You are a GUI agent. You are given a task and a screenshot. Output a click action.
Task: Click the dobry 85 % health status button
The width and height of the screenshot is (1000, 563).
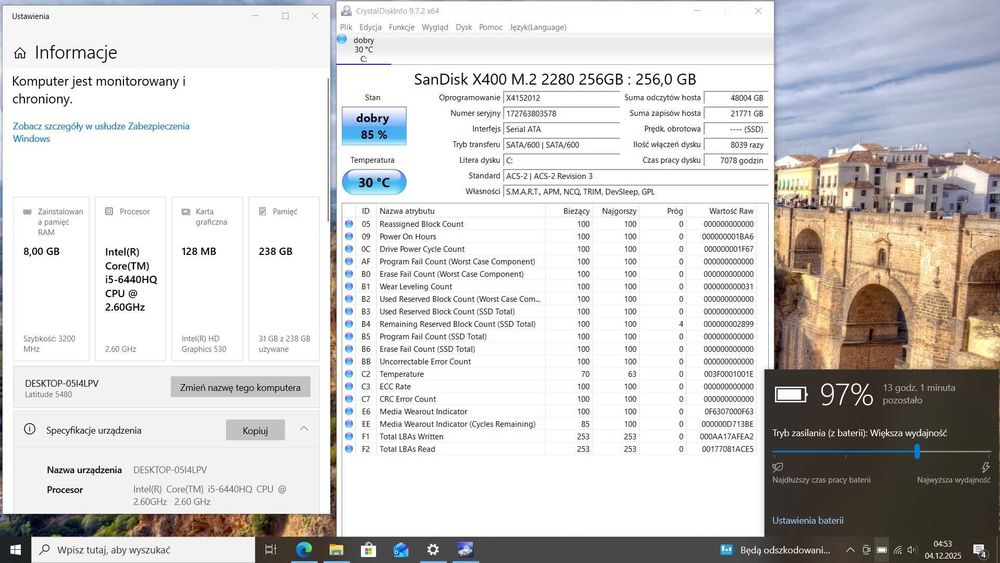point(374,126)
